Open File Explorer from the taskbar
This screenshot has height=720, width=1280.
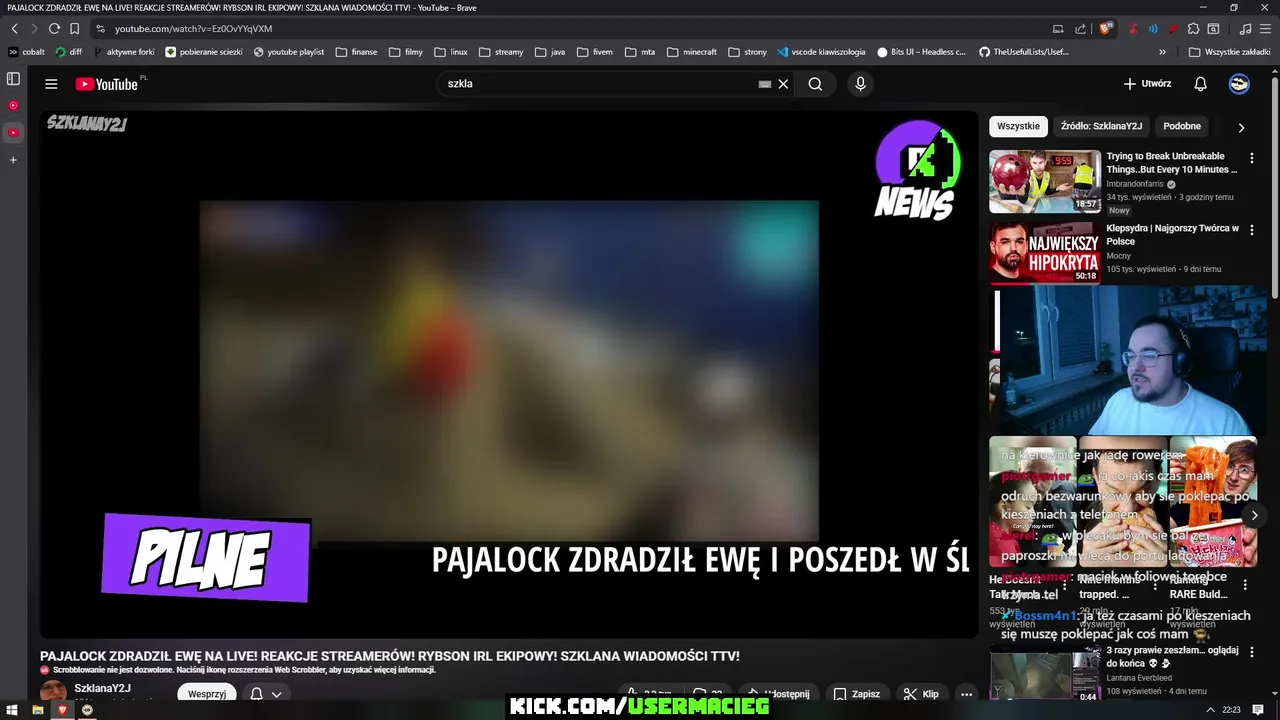[x=38, y=710]
